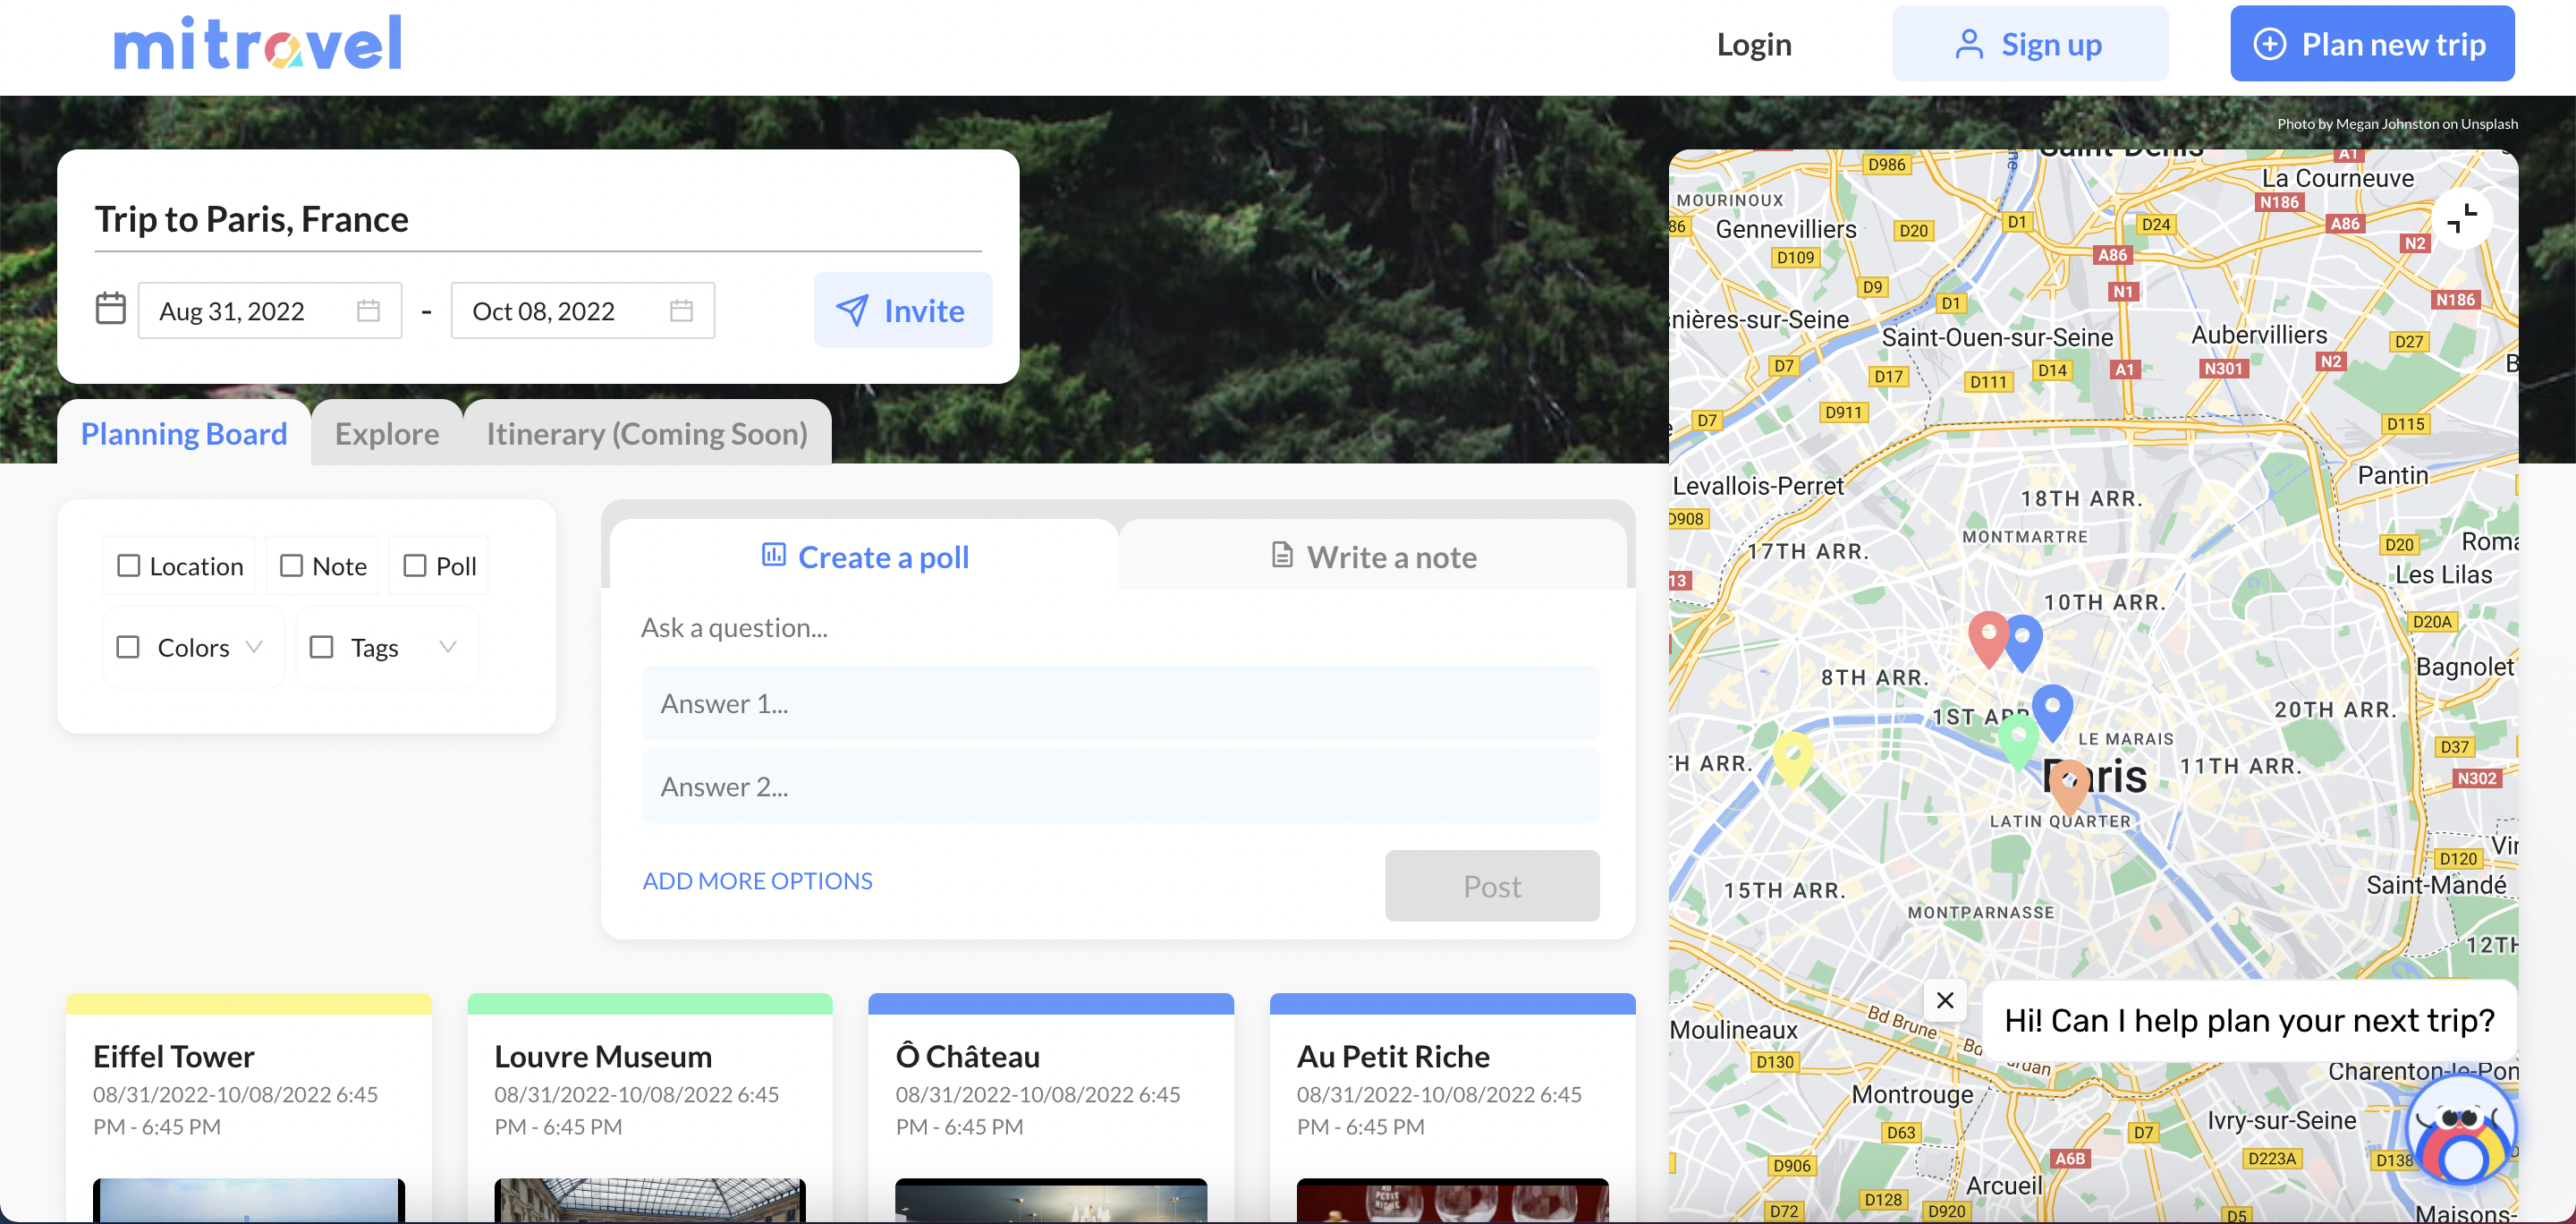
Task: Click the yellow Eiffel Tower map pin
Action: (x=1792, y=754)
